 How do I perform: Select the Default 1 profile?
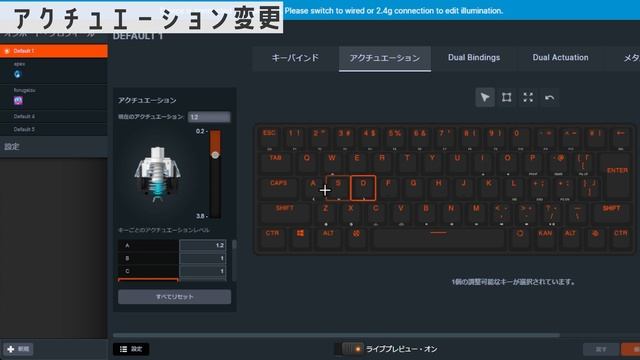pos(54,51)
